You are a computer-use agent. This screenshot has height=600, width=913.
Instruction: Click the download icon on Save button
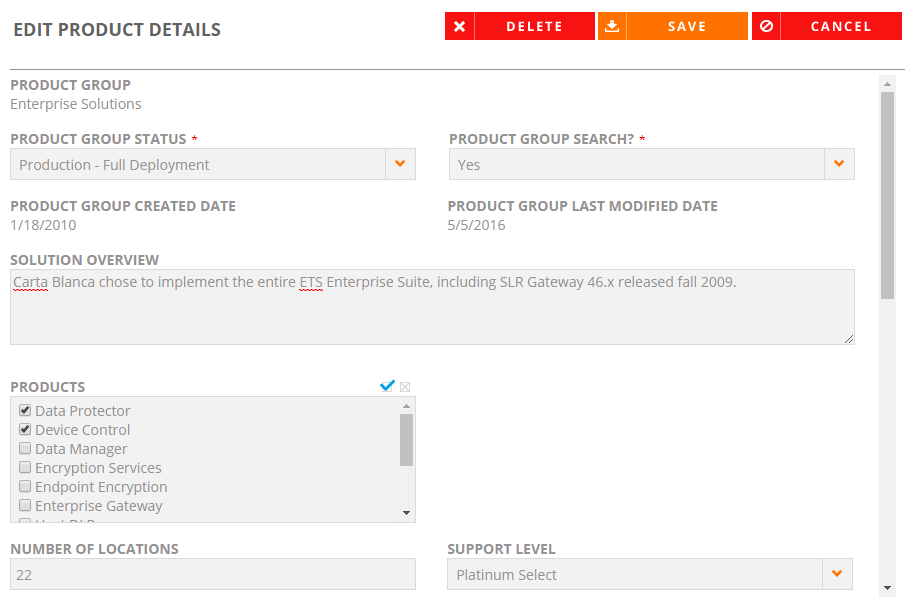tap(612, 26)
